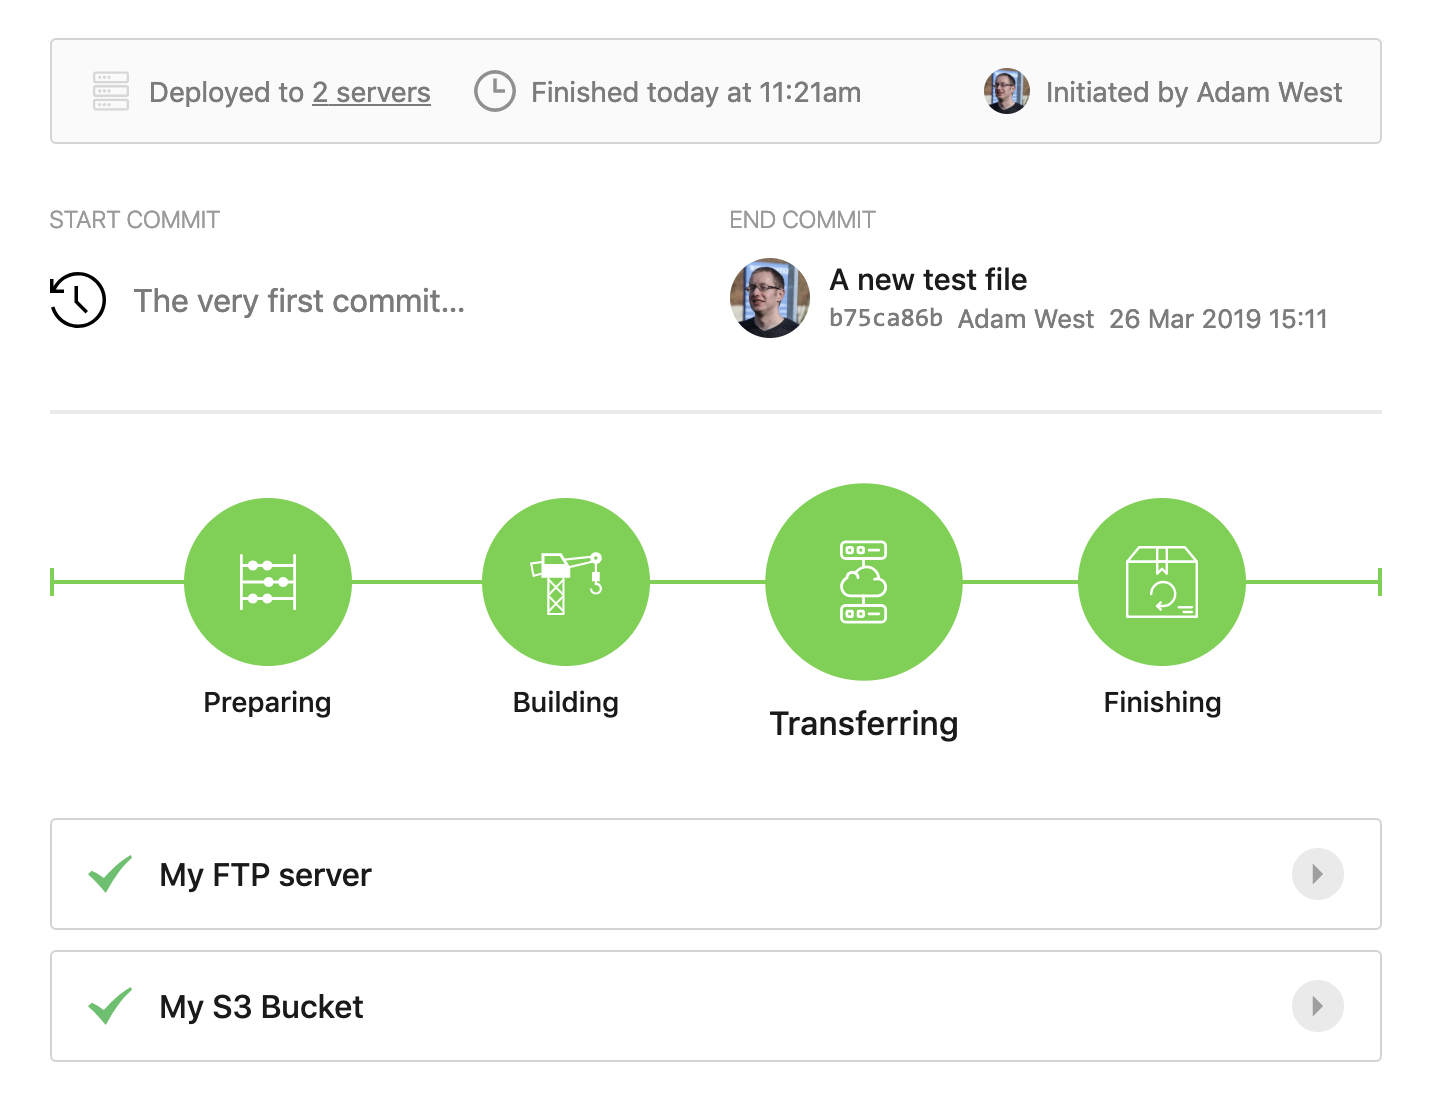Expand the My S3 Bucket details
Viewport: 1444px width, 1098px height.
coord(1317,1006)
